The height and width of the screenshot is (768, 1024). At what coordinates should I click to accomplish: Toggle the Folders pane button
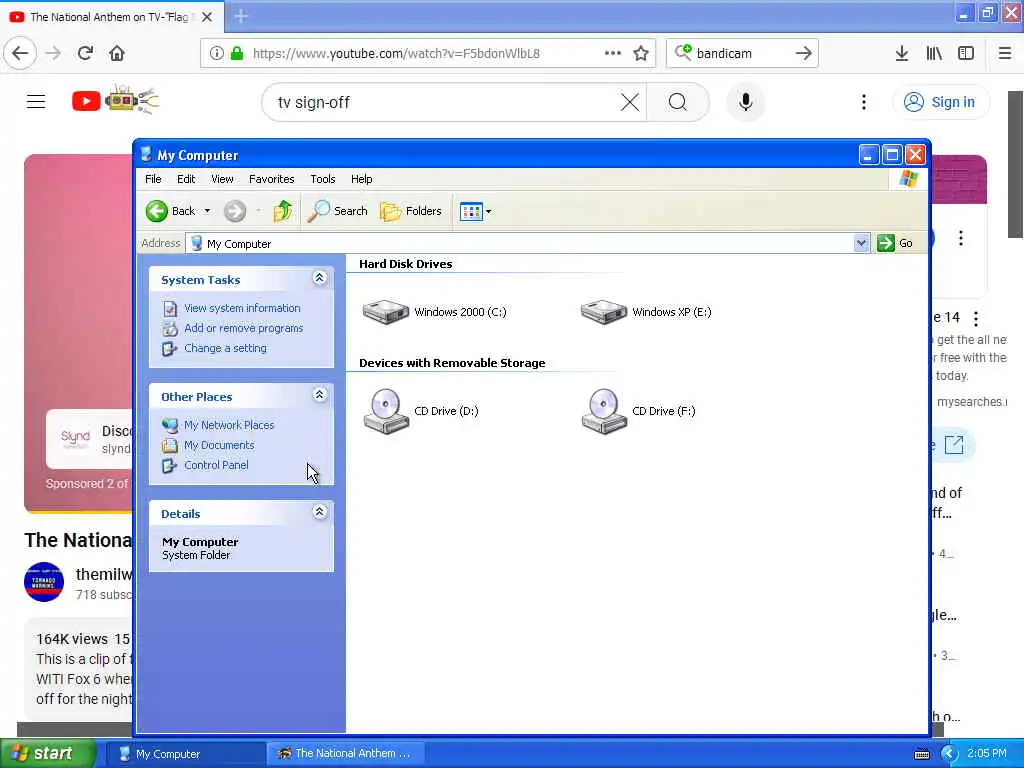[x=411, y=211]
